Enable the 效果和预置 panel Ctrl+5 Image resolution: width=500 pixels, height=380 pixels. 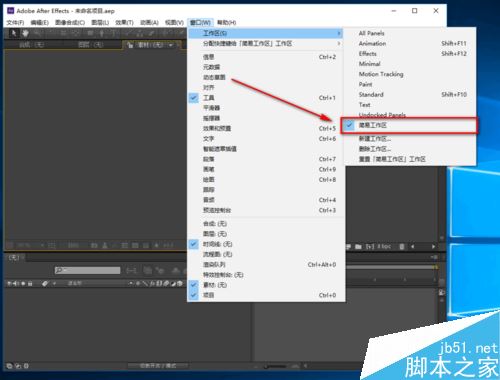pyautogui.click(x=266, y=128)
